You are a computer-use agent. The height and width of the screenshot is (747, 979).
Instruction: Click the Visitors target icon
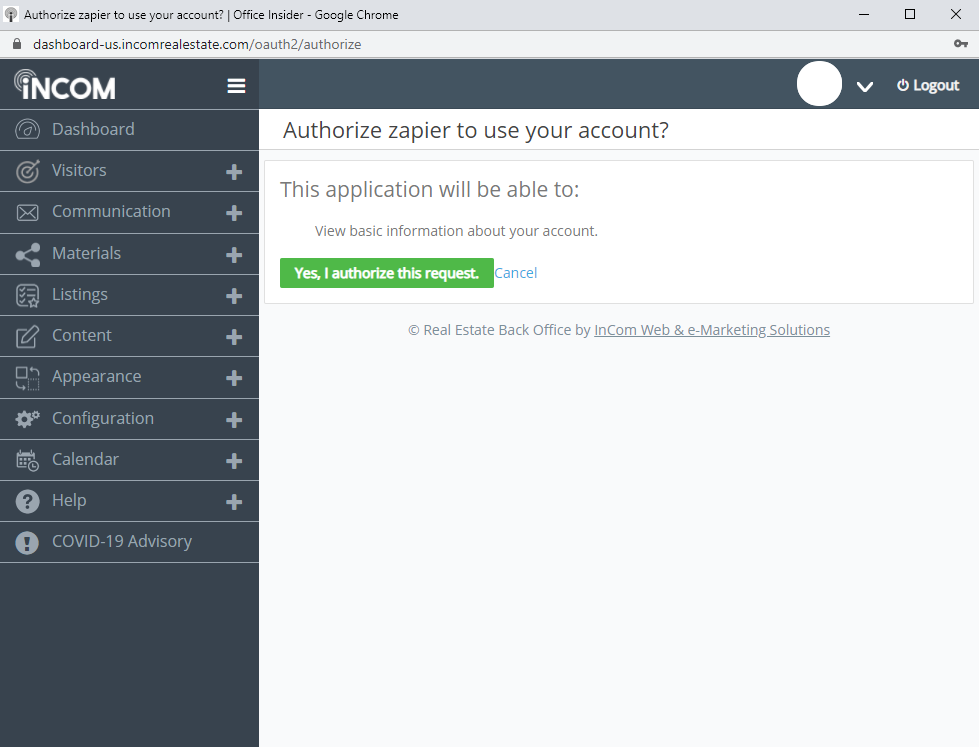point(27,171)
